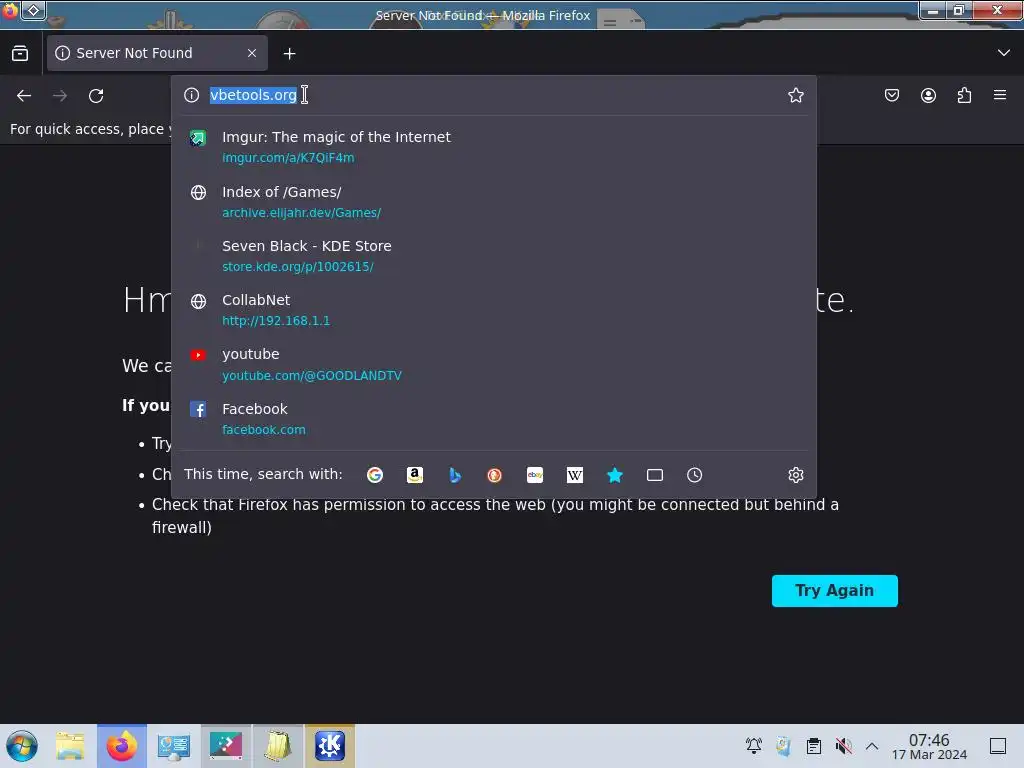Click the muted volume tray icon
This screenshot has height=768, width=1024.
[x=844, y=746]
